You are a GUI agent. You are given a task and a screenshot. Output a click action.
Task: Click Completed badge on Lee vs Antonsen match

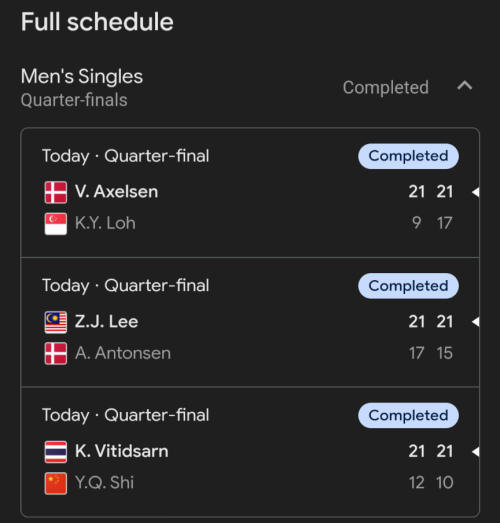408,286
